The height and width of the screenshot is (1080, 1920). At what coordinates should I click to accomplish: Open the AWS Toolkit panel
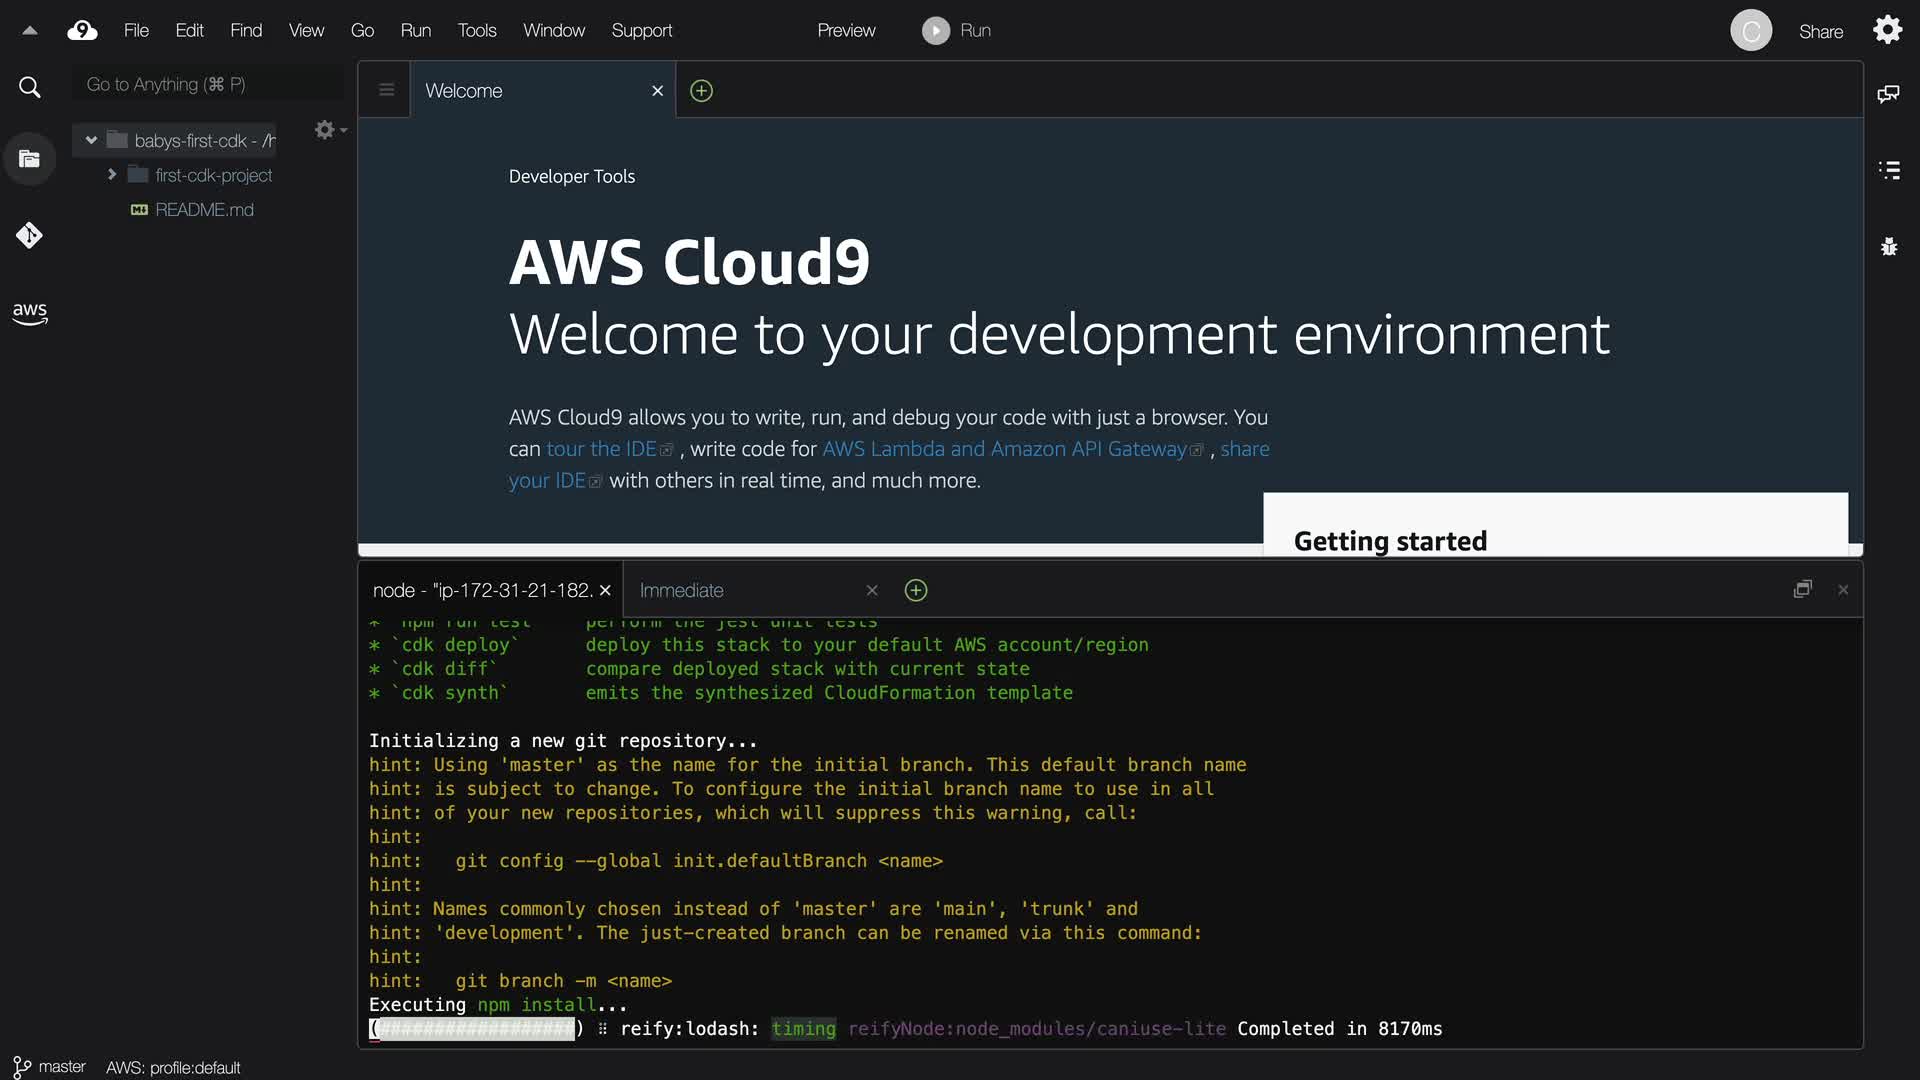tap(30, 313)
